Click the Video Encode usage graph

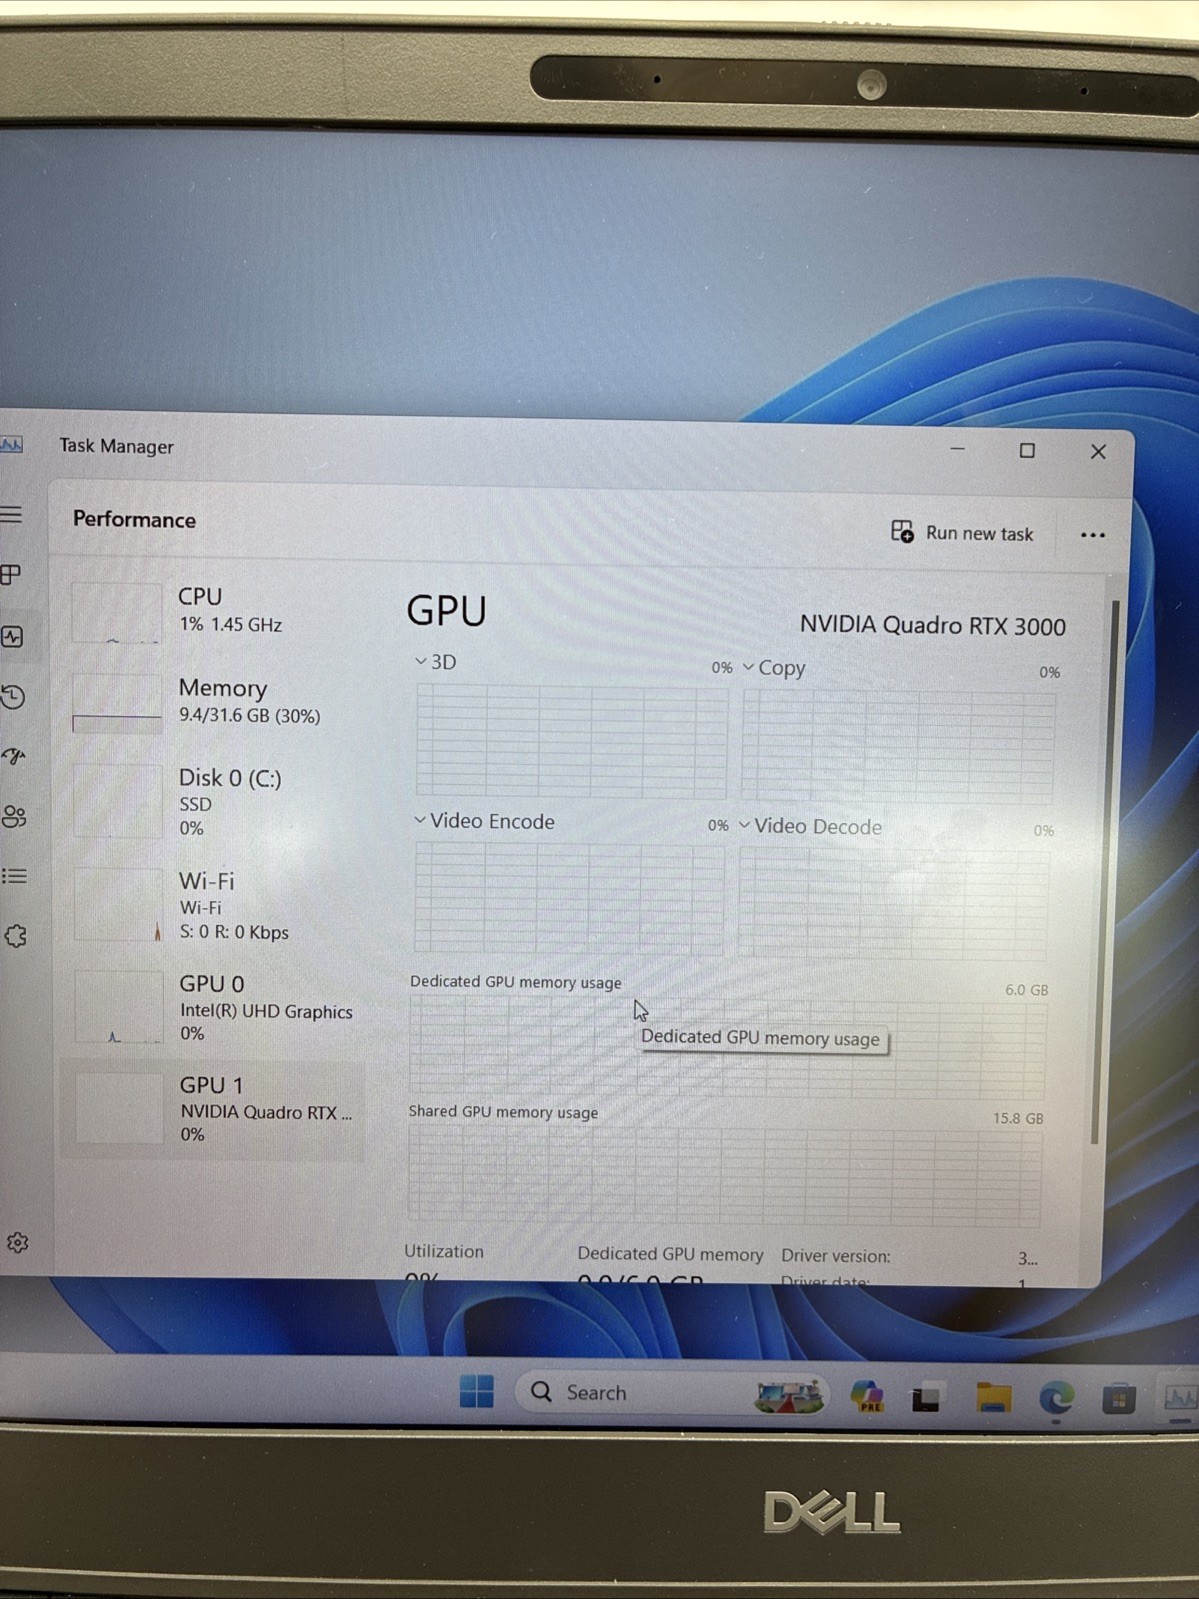[x=569, y=897]
